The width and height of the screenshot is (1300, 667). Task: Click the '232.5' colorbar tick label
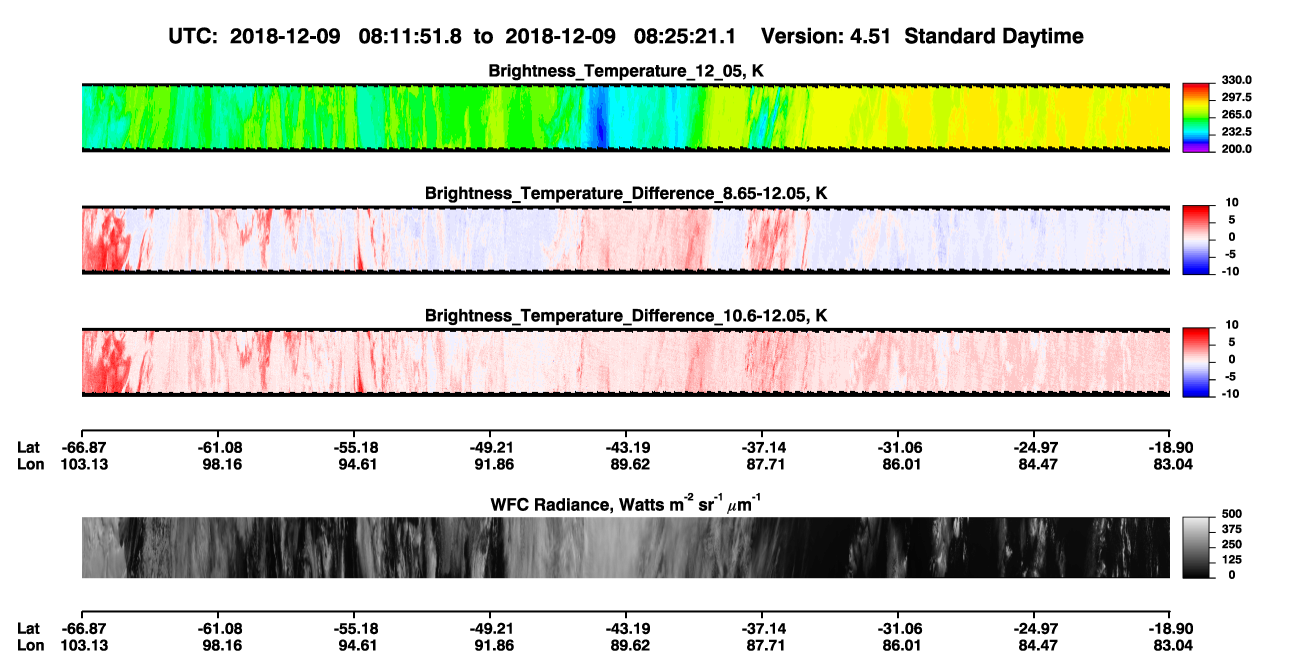click(x=1235, y=132)
